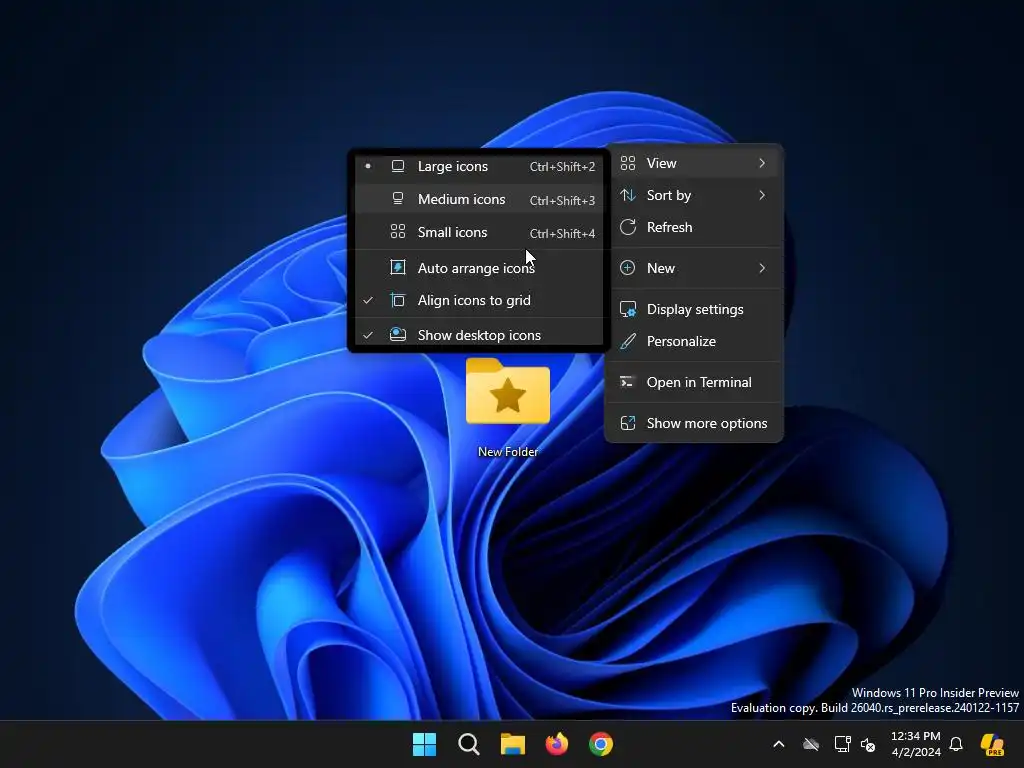Image resolution: width=1024 pixels, height=768 pixels.
Task: Enable Auto arrange icons
Action: click(x=478, y=268)
